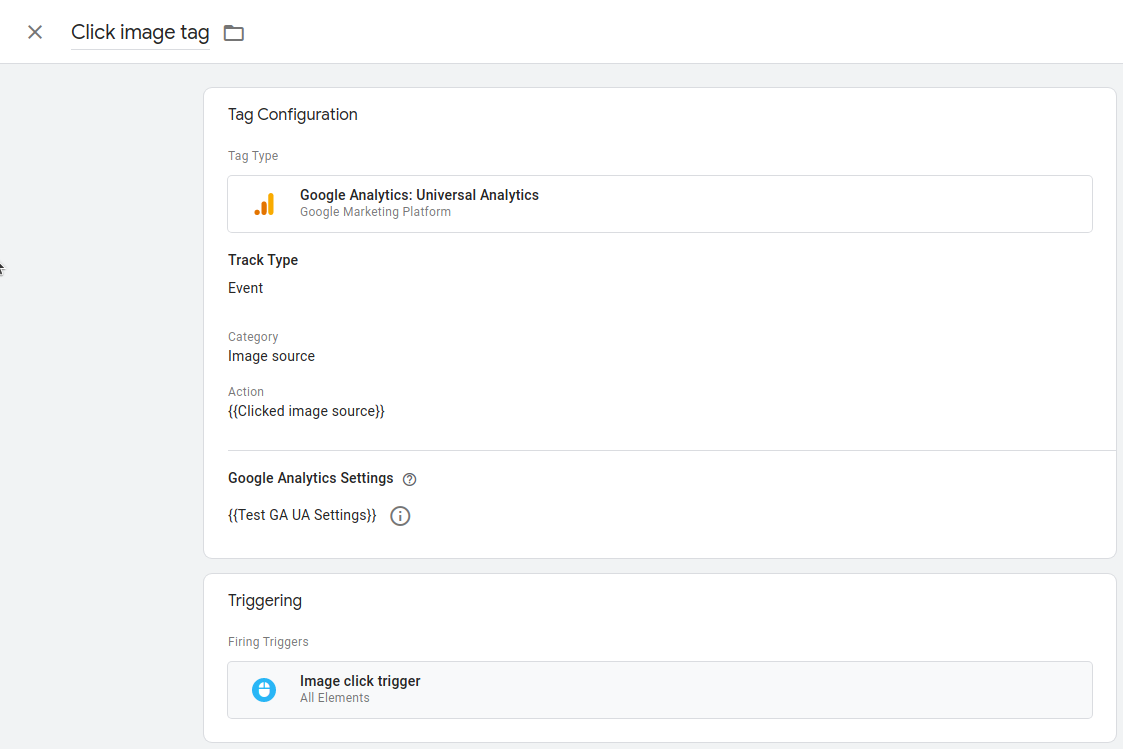Click the 'Track Type' label
The width and height of the screenshot is (1123, 749).
point(263,260)
